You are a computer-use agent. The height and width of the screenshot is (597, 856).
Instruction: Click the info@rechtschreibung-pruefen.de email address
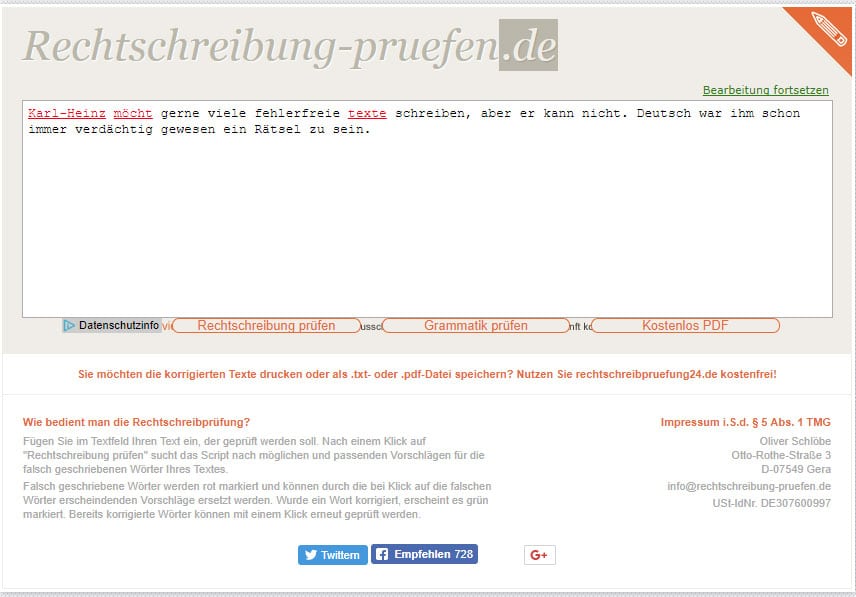tap(749, 486)
